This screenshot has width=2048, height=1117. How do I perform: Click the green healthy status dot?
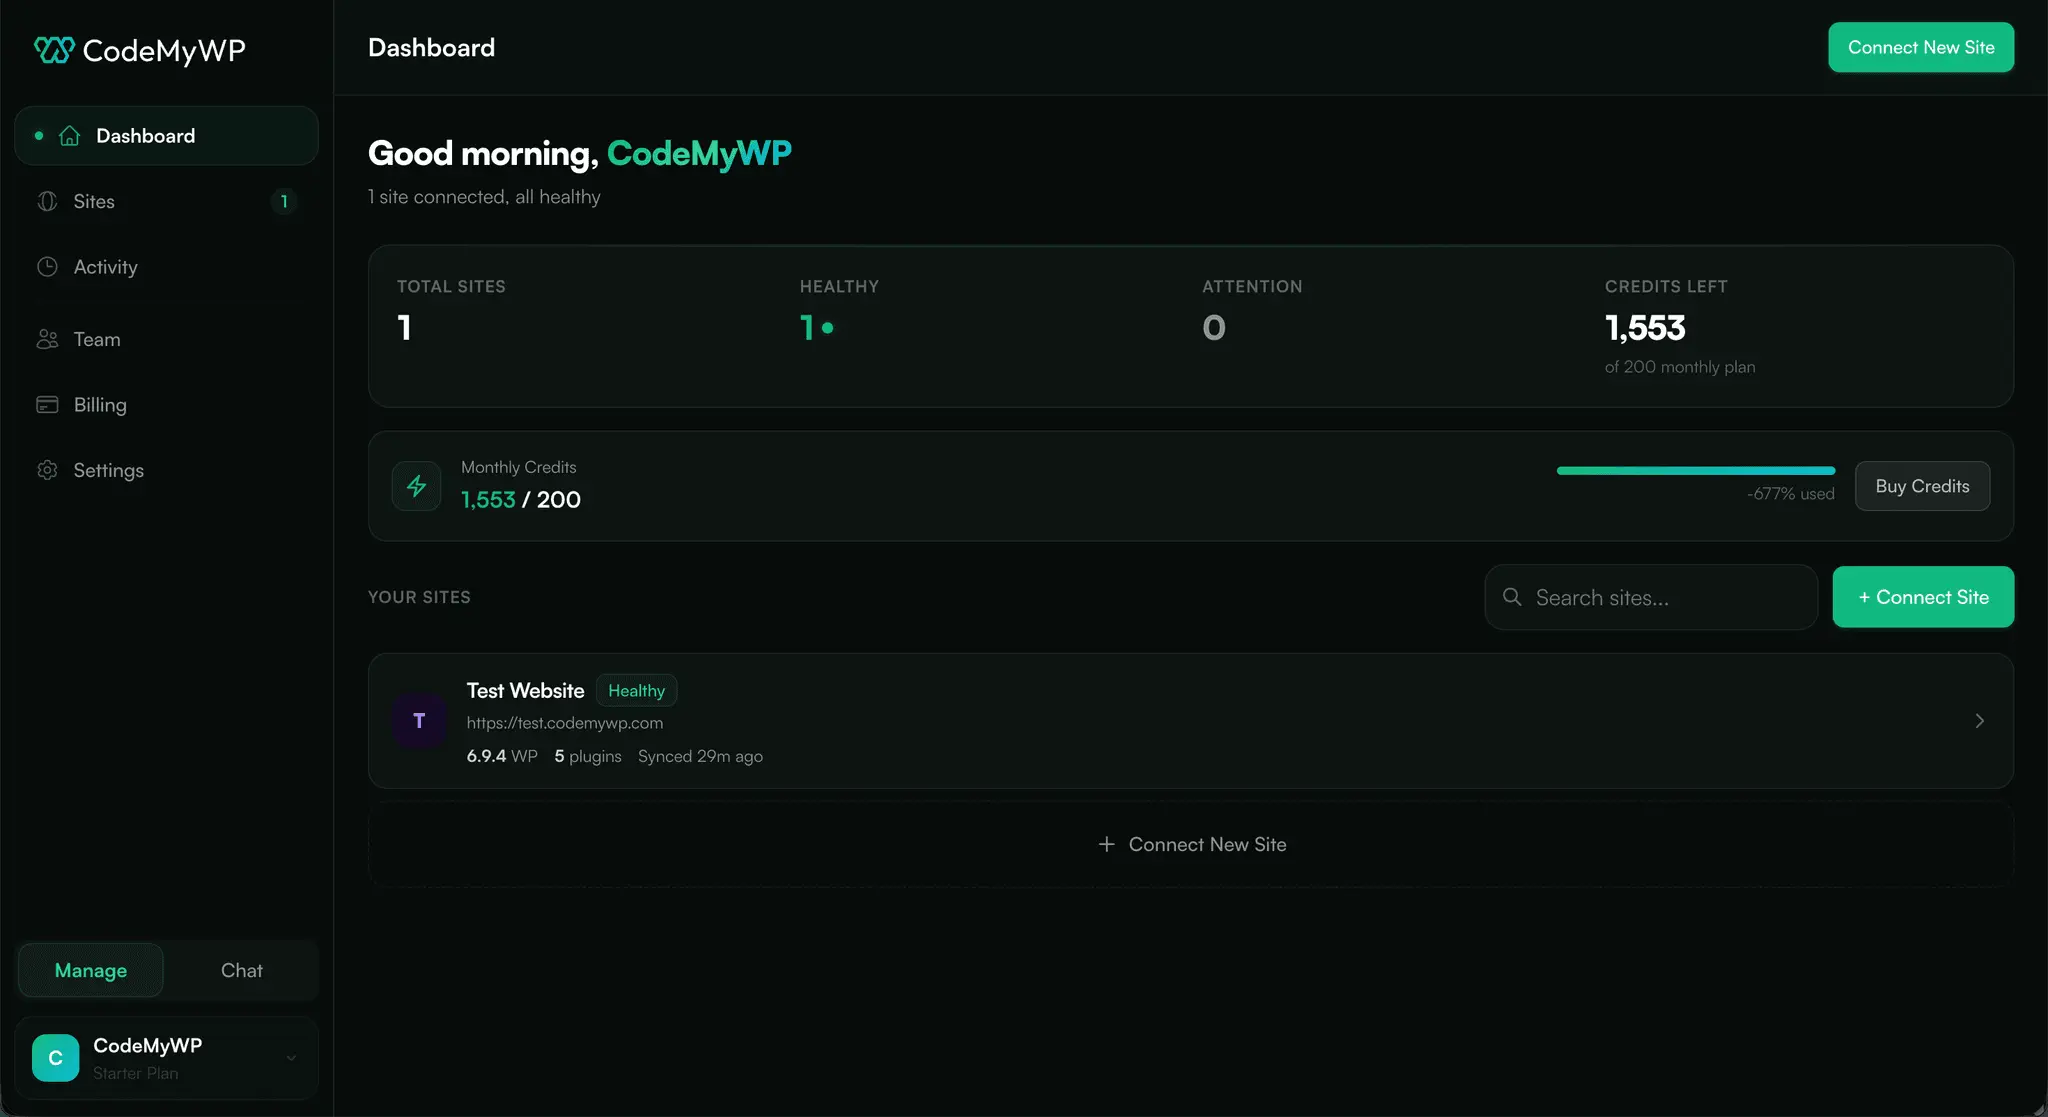pos(828,327)
